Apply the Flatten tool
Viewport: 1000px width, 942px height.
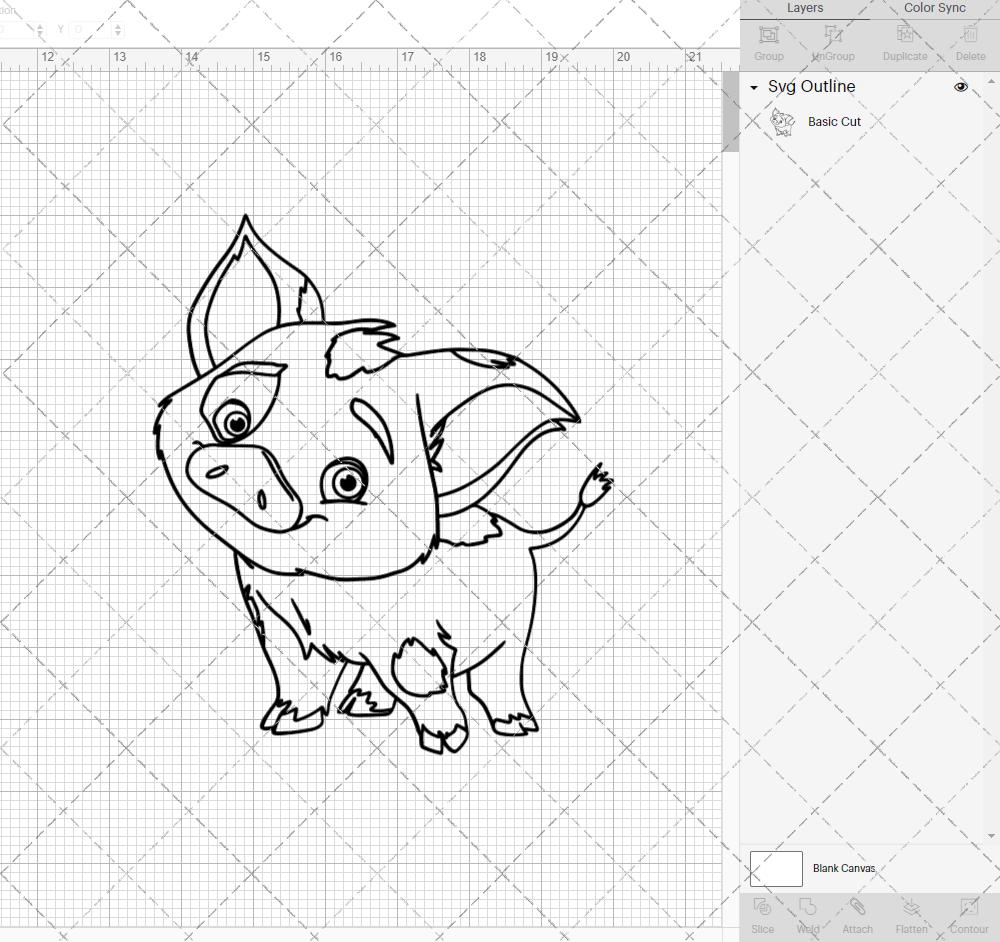point(911,915)
